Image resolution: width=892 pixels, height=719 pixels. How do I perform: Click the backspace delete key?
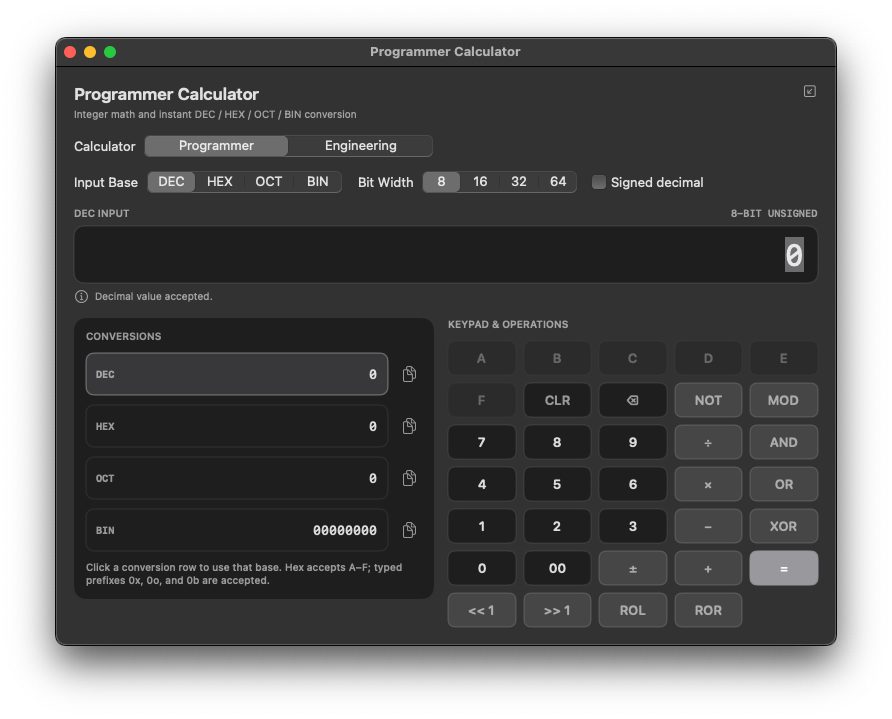pos(633,400)
